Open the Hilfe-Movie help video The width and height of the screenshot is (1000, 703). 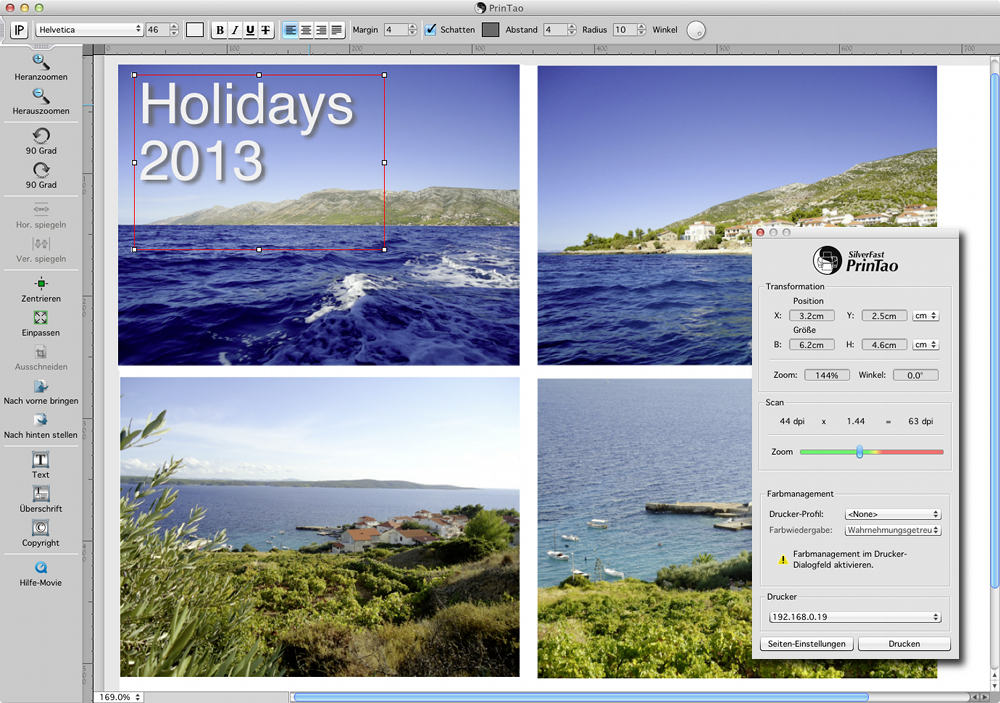41,567
